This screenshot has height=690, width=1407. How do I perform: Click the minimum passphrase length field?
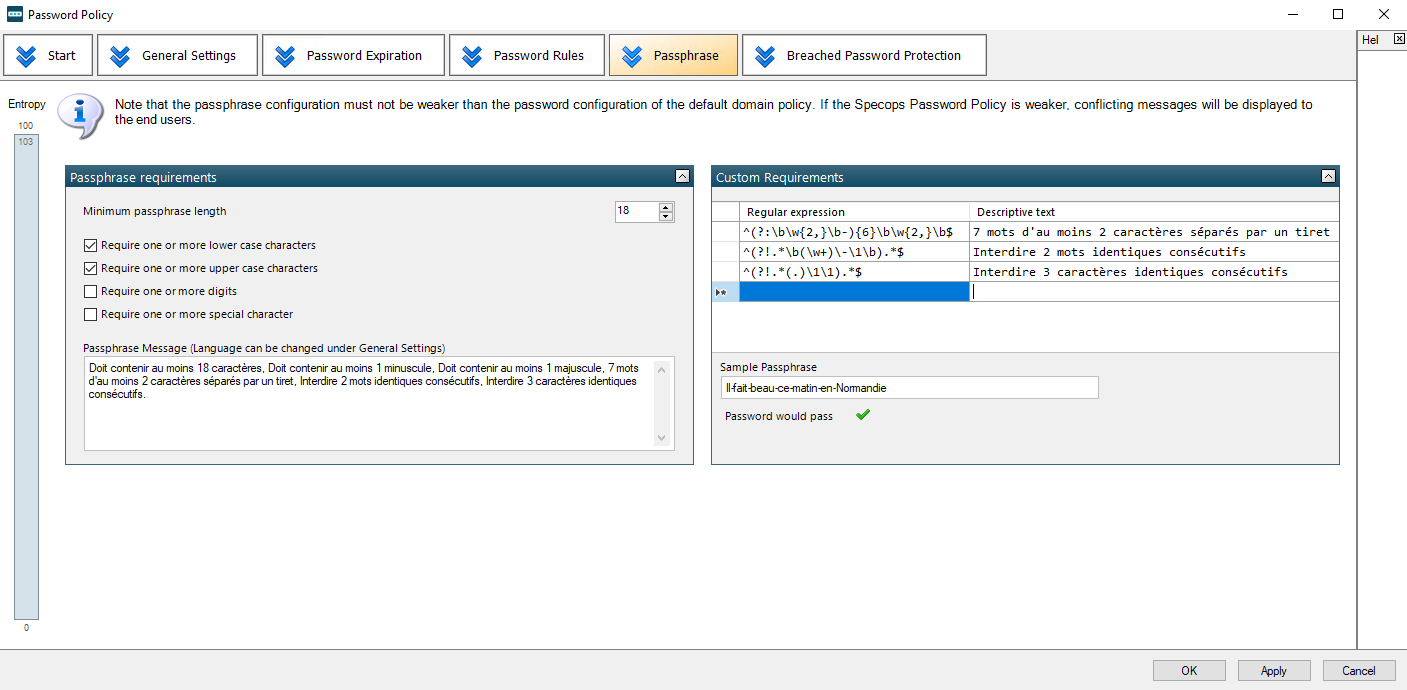[x=636, y=211]
